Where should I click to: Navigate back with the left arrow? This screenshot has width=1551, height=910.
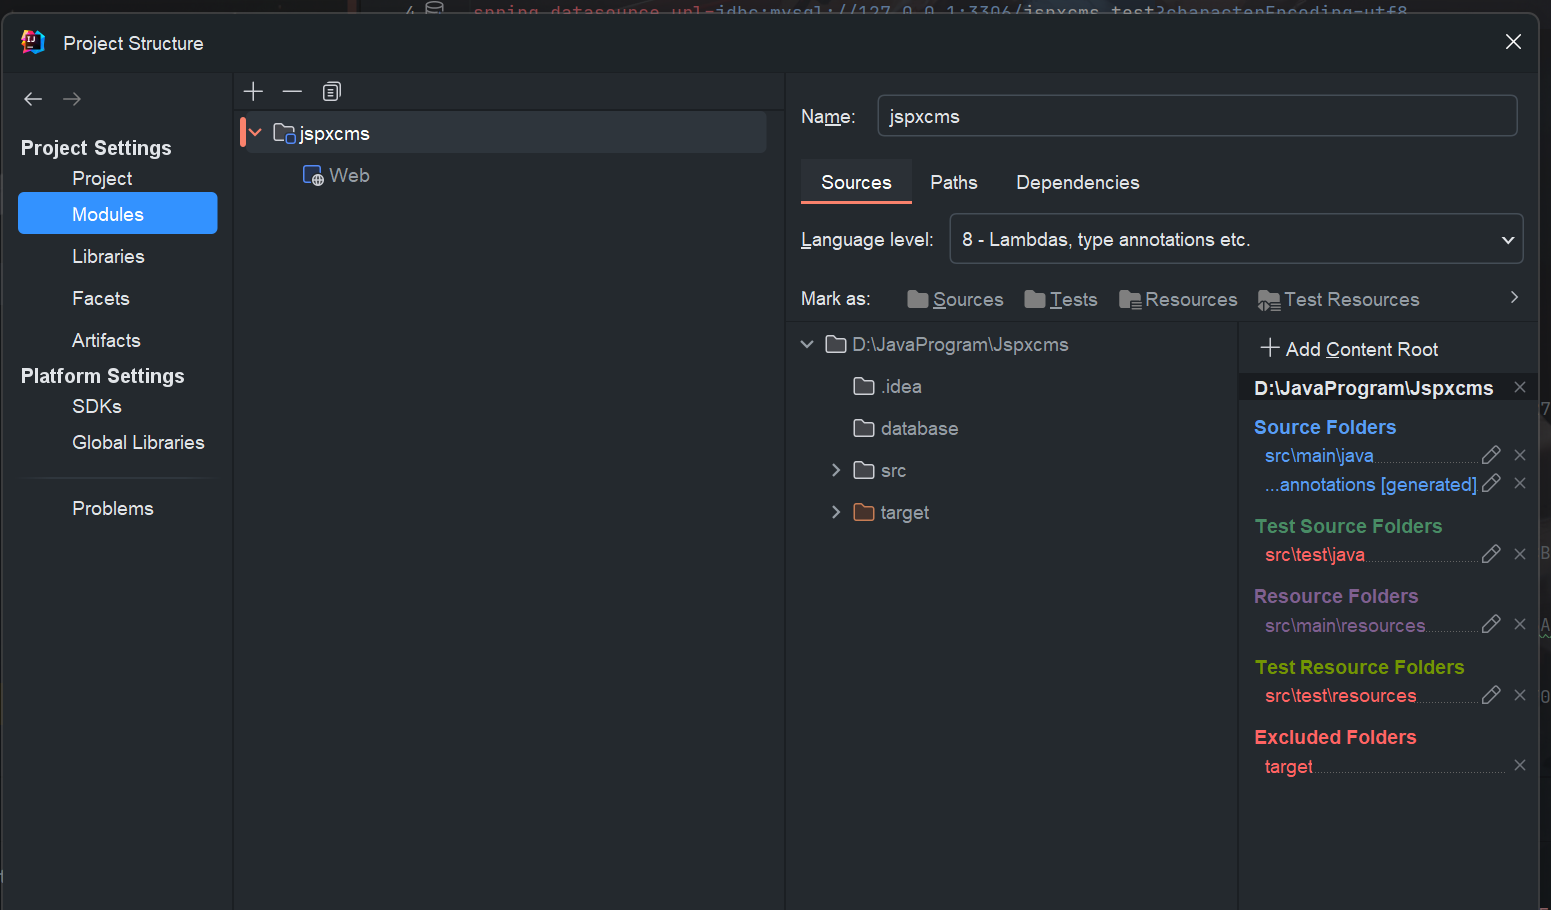[33, 99]
